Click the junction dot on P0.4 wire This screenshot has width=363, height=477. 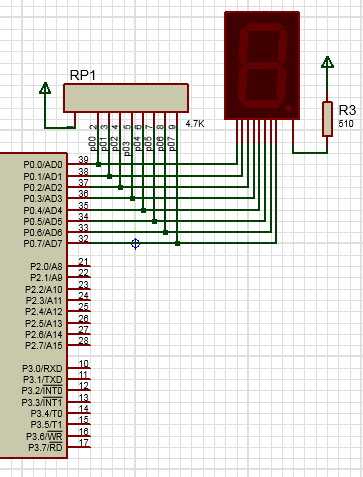tap(143, 210)
